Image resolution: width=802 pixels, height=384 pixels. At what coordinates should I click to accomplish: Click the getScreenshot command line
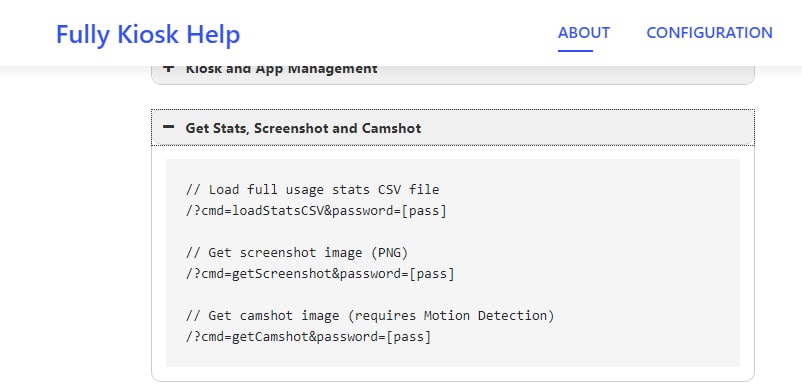320,274
